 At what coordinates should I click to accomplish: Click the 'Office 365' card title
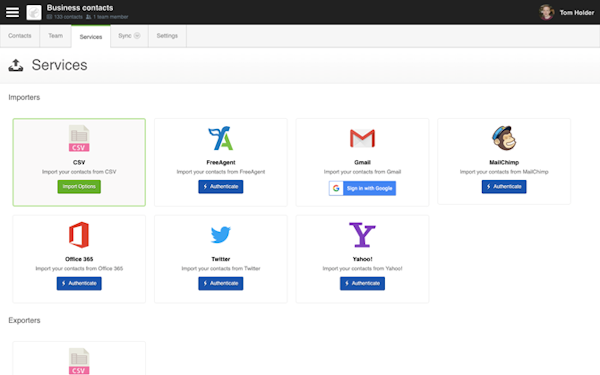click(79, 259)
